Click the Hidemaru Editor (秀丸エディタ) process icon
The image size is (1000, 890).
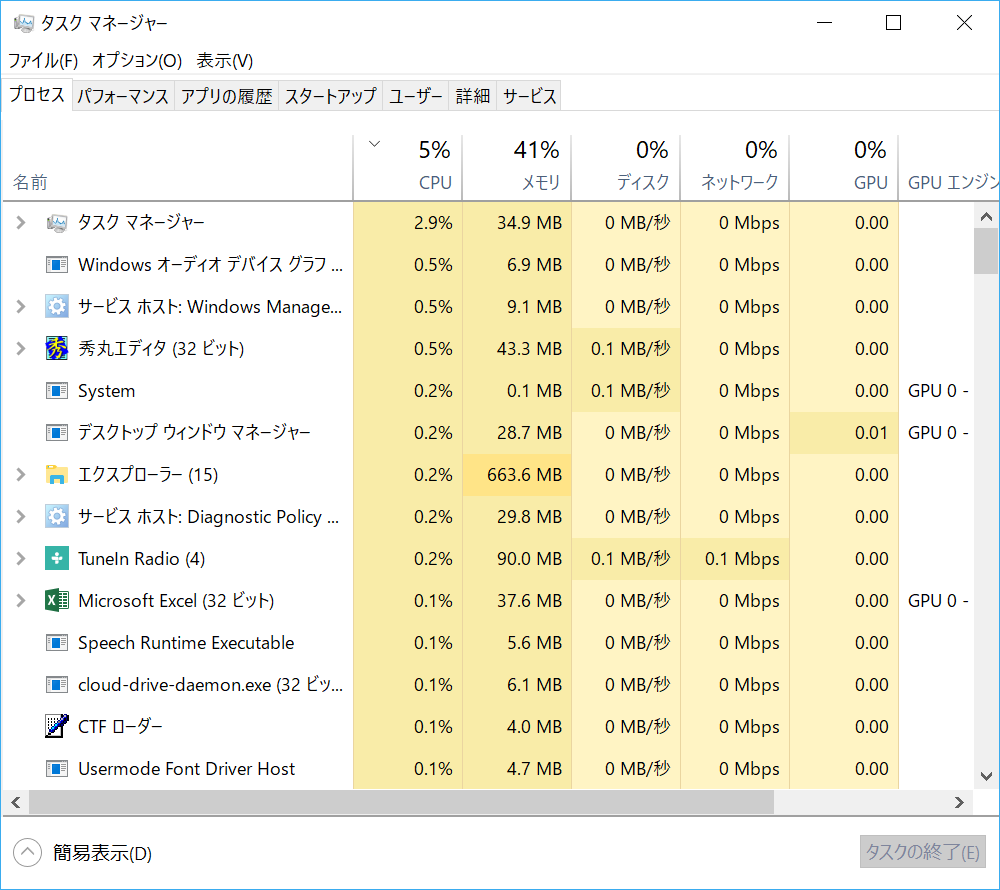tap(57, 349)
